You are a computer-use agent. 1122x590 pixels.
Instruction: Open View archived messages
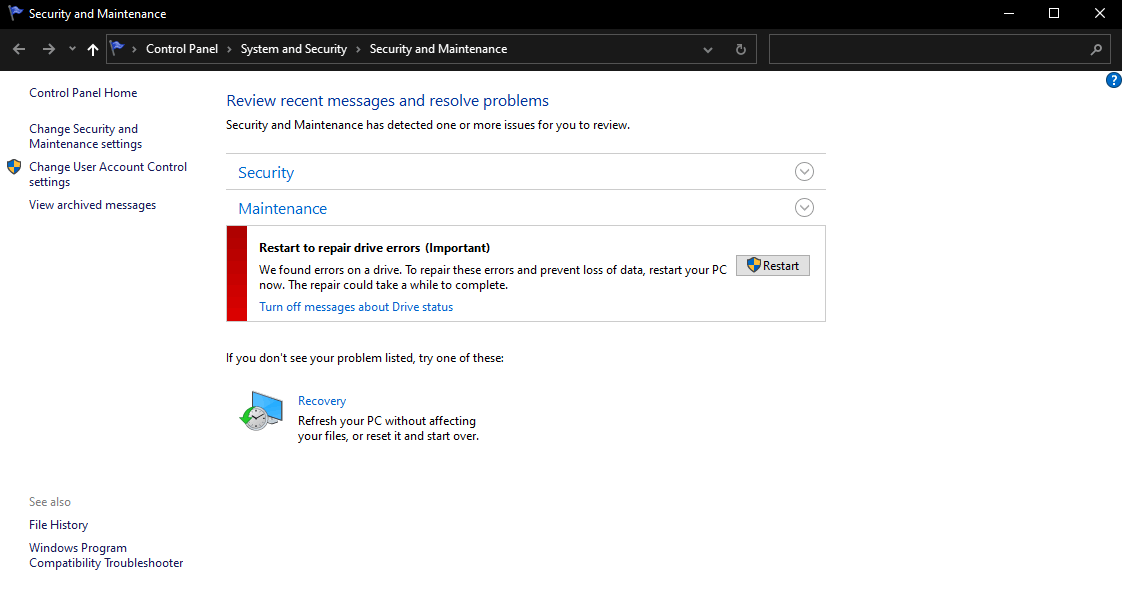click(92, 205)
